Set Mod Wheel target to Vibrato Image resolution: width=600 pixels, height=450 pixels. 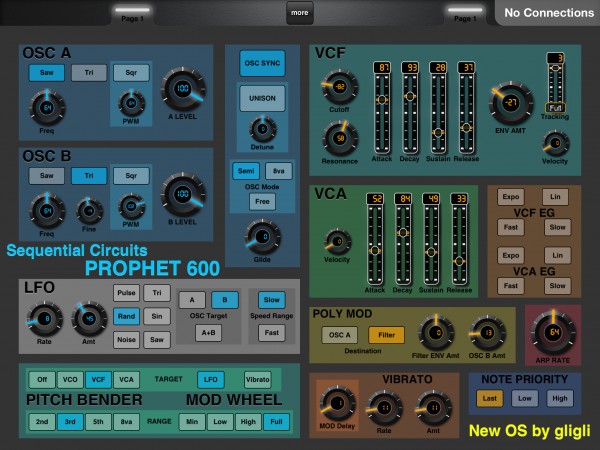click(x=258, y=380)
